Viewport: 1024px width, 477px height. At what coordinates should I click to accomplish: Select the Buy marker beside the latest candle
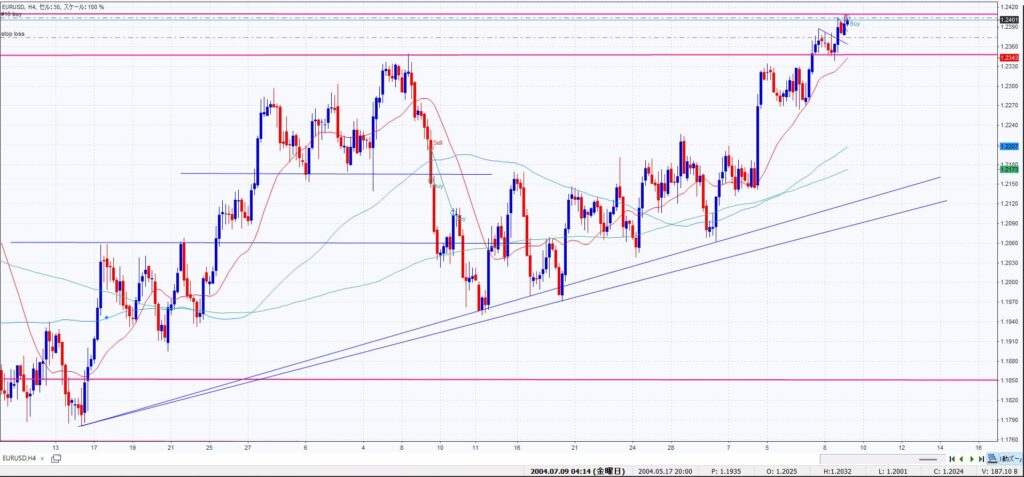pyautogui.click(x=855, y=23)
